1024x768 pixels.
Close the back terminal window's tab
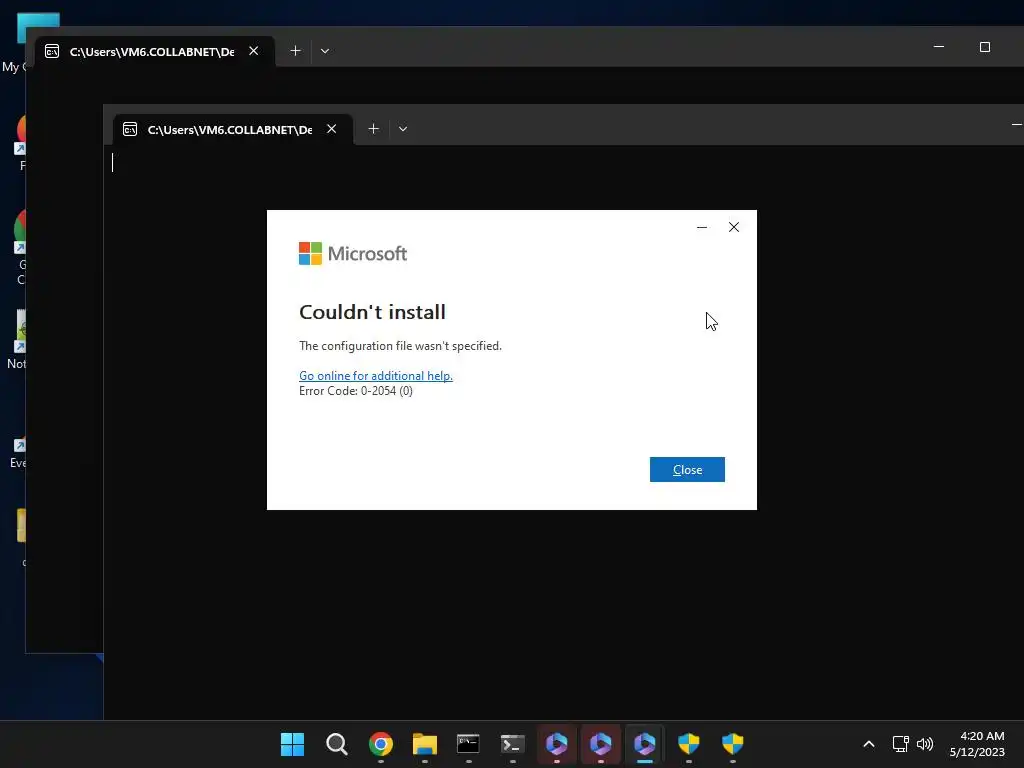coord(254,51)
